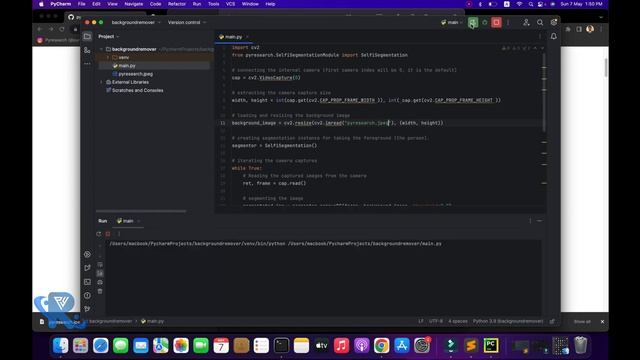640x360 pixels.
Task: Open Problems tool window icon in left stripe
Action: point(87,295)
